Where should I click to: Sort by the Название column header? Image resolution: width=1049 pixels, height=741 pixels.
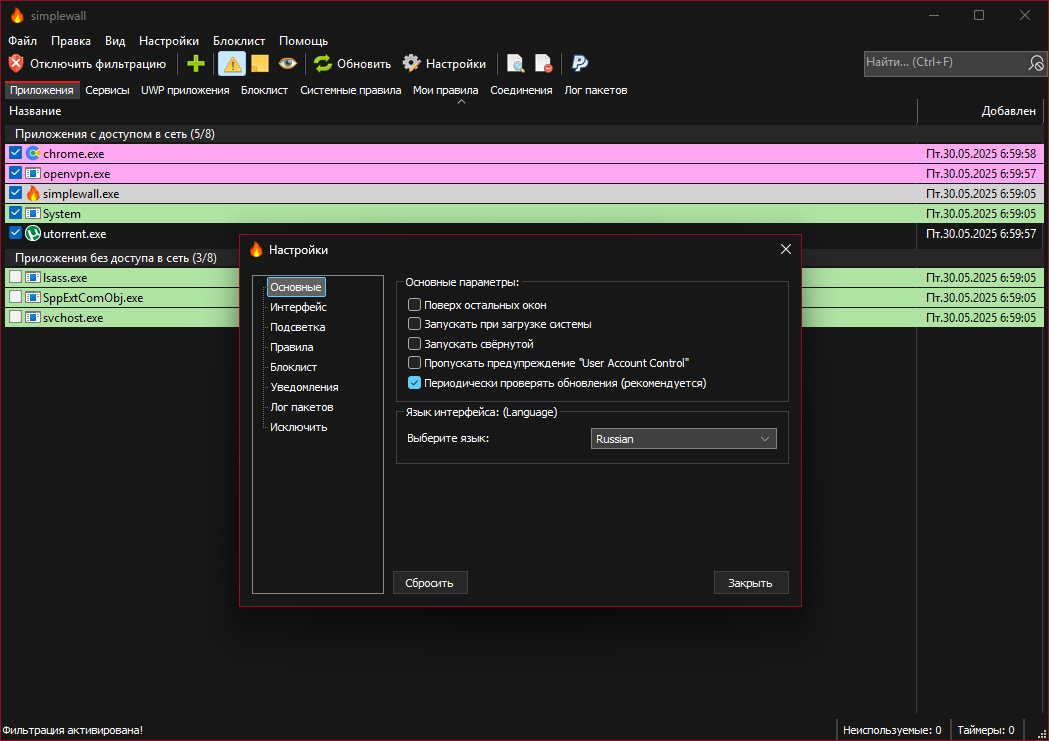click(x=460, y=111)
